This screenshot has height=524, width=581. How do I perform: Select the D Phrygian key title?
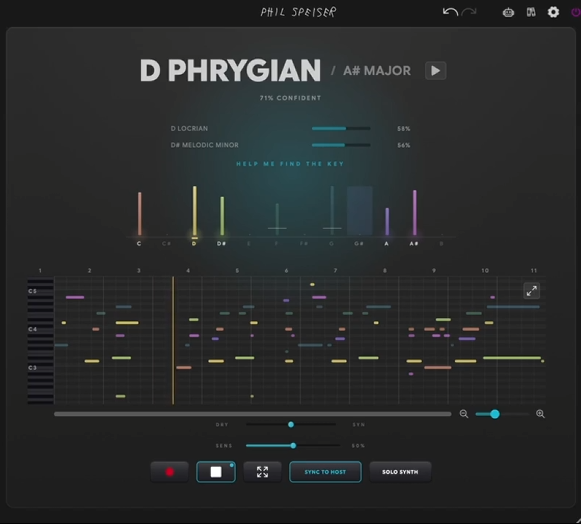coord(230,70)
